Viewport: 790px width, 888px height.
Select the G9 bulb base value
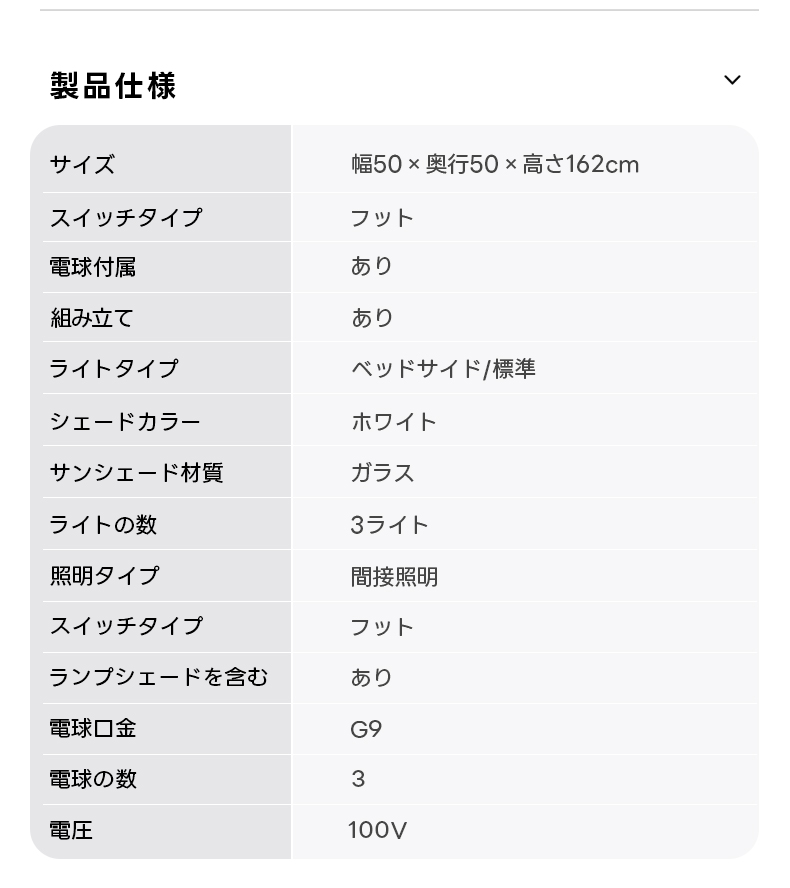tap(366, 729)
